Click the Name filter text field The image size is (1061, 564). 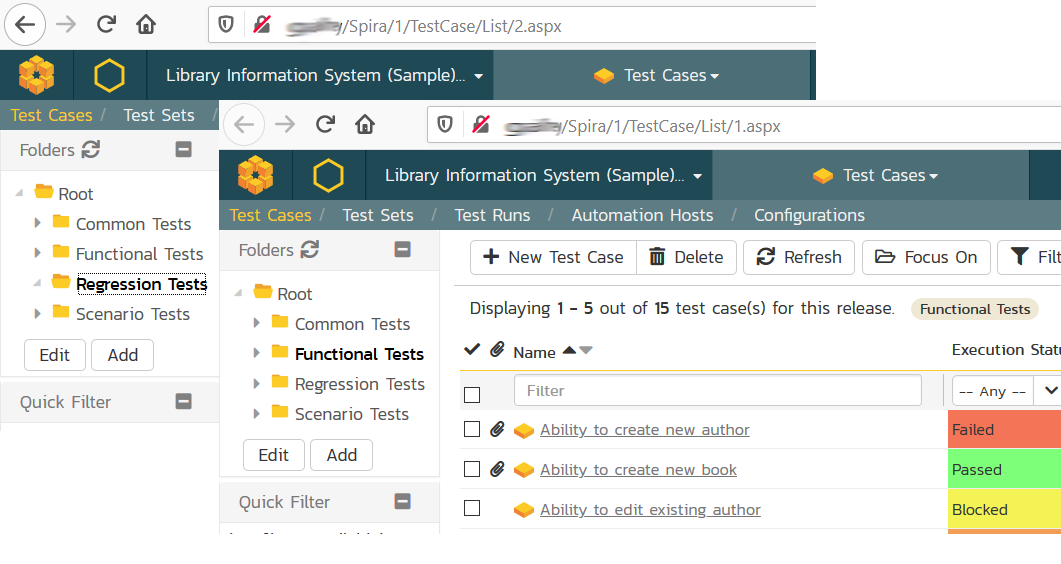717,391
